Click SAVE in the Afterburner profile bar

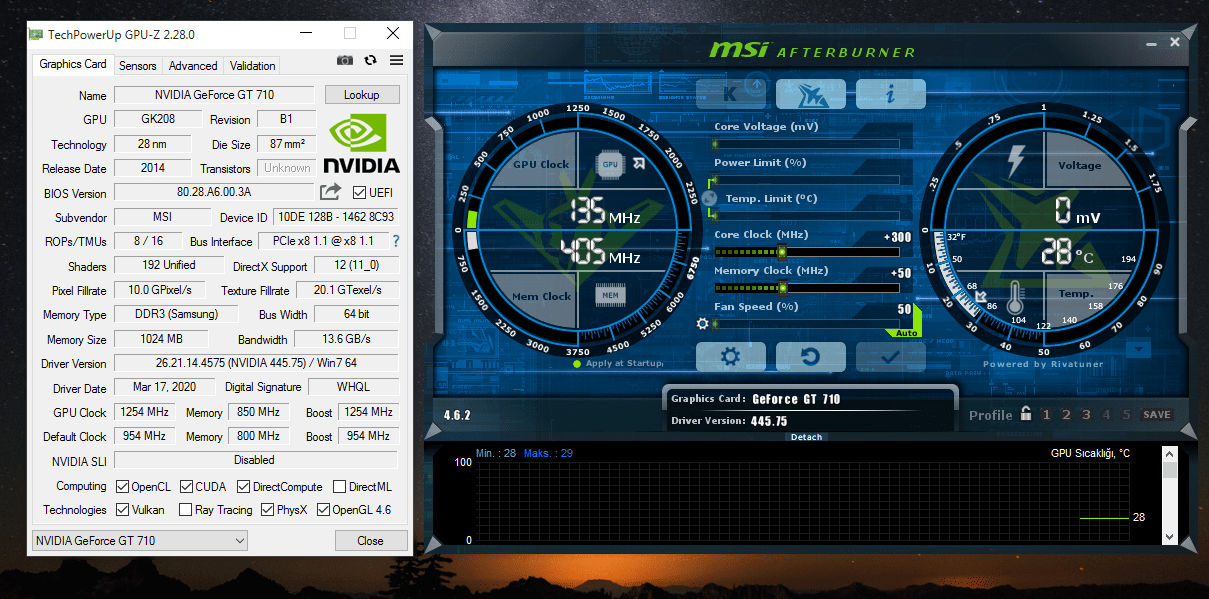point(1157,415)
